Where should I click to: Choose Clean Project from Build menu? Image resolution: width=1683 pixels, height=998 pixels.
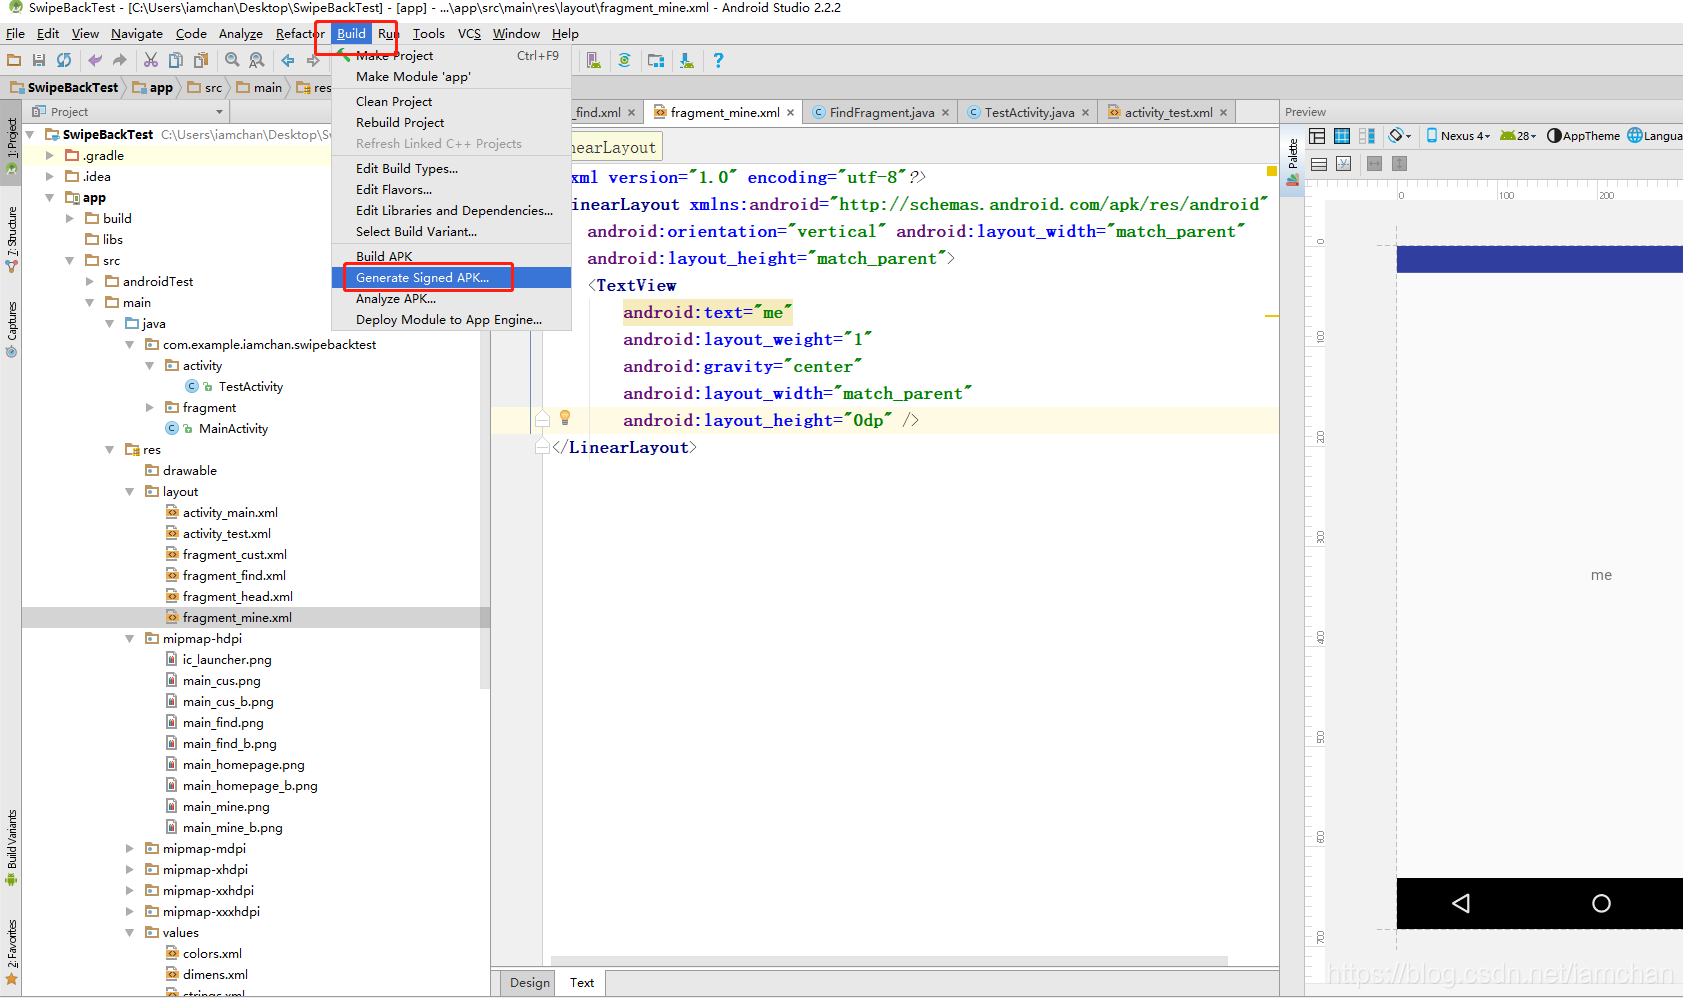tap(451, 102)
